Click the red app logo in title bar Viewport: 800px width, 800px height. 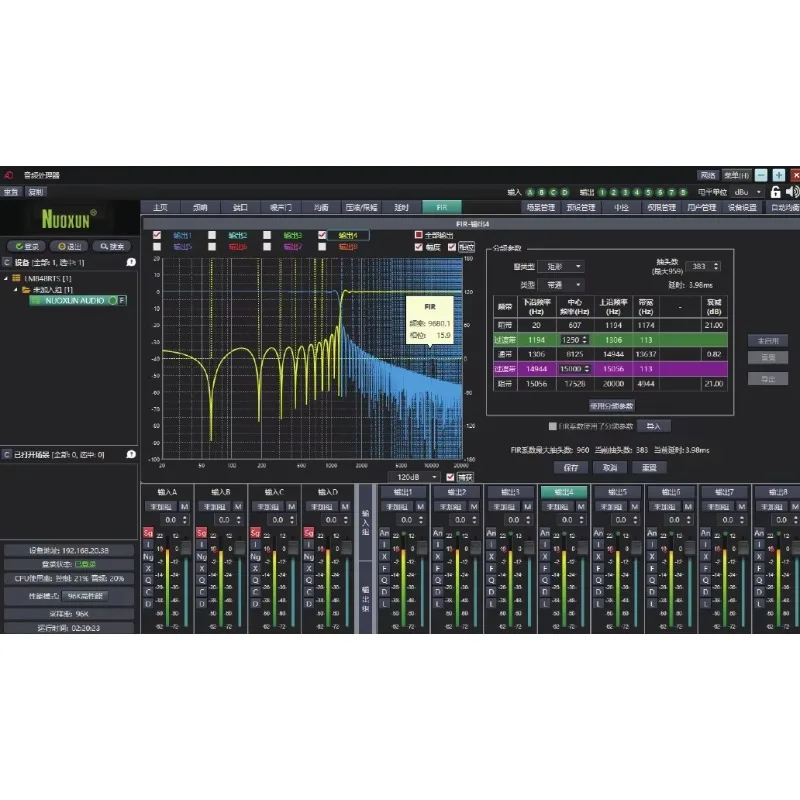(x=9, y=175)
